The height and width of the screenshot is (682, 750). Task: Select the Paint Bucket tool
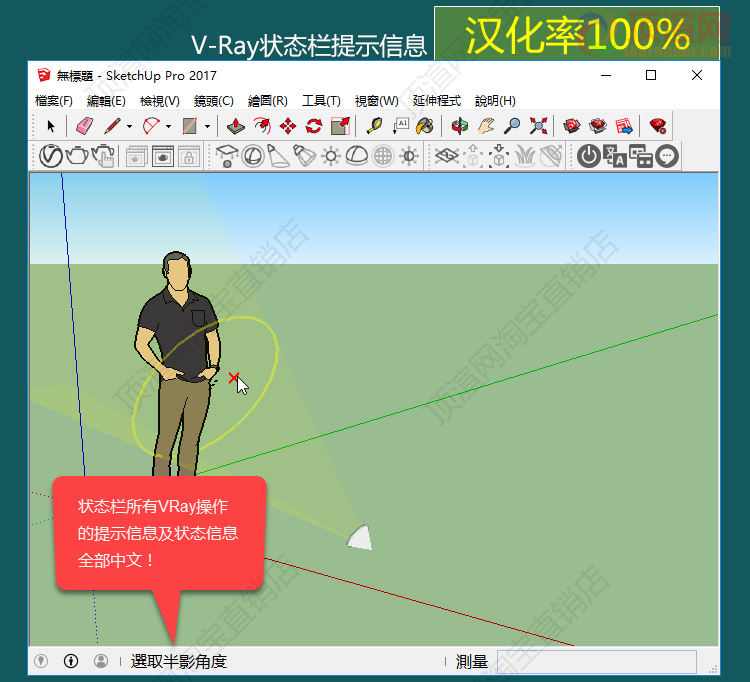425,126
